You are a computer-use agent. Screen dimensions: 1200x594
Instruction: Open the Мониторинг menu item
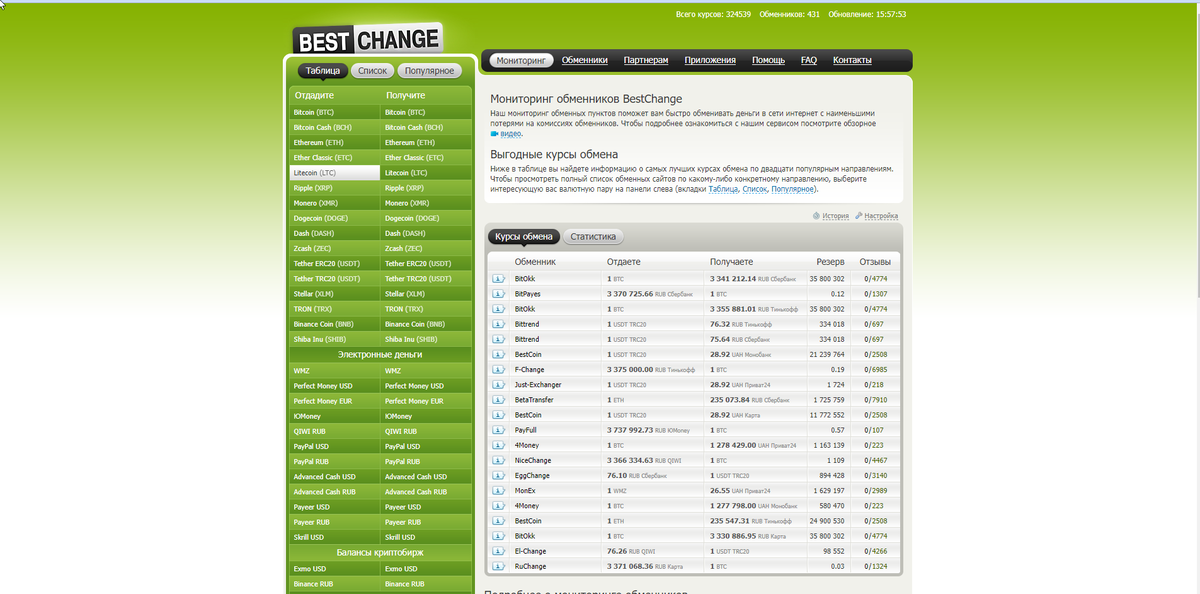tap(522, 60)
